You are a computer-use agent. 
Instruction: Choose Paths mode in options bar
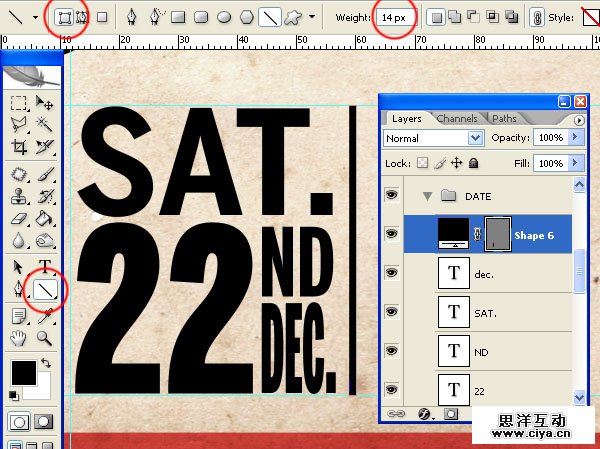coord(82,17)
